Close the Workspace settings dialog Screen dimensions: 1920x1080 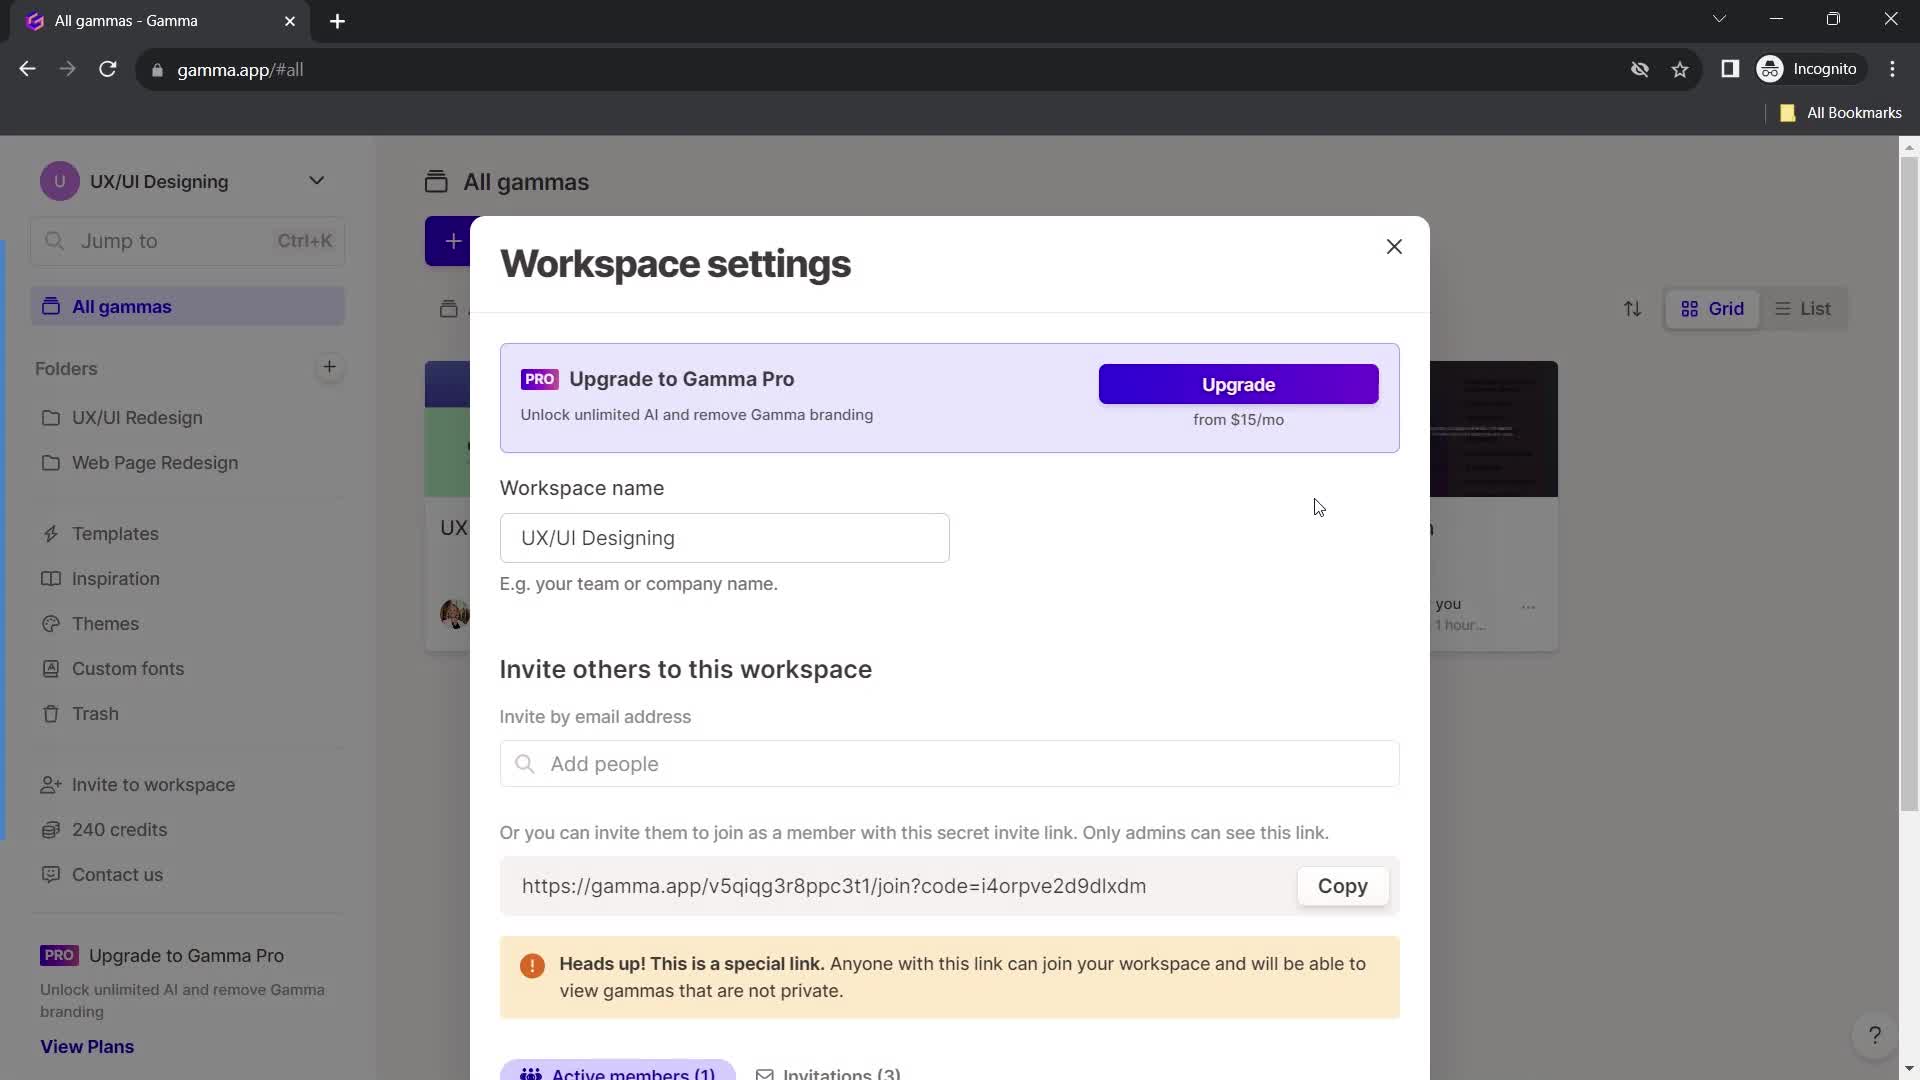click(1394, 247)
